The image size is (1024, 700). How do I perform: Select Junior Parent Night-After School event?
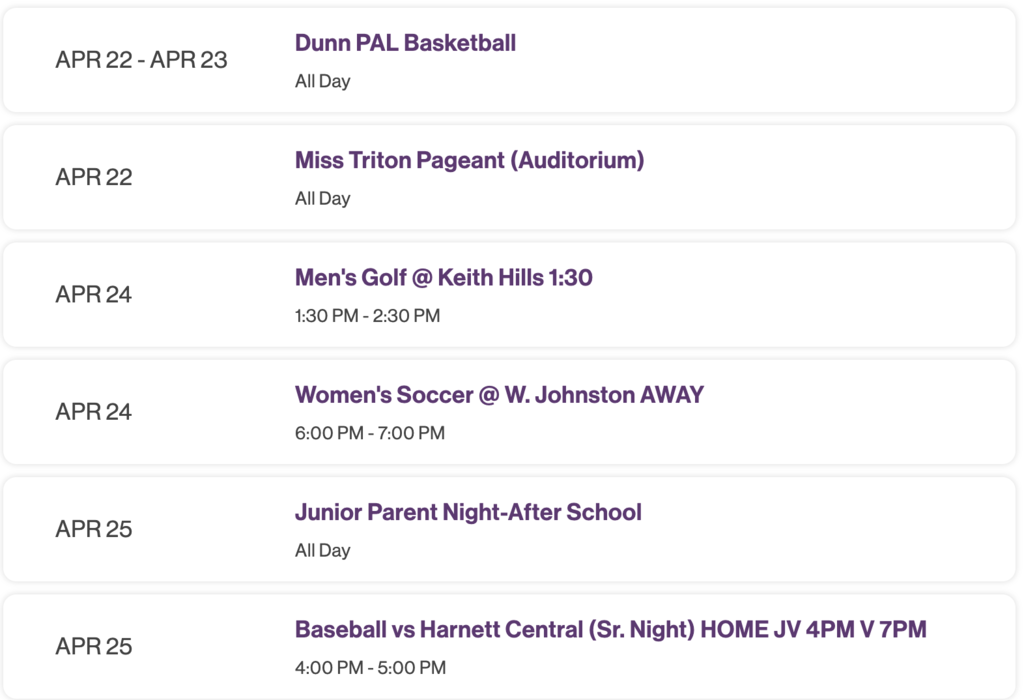[x=468, y=512]
